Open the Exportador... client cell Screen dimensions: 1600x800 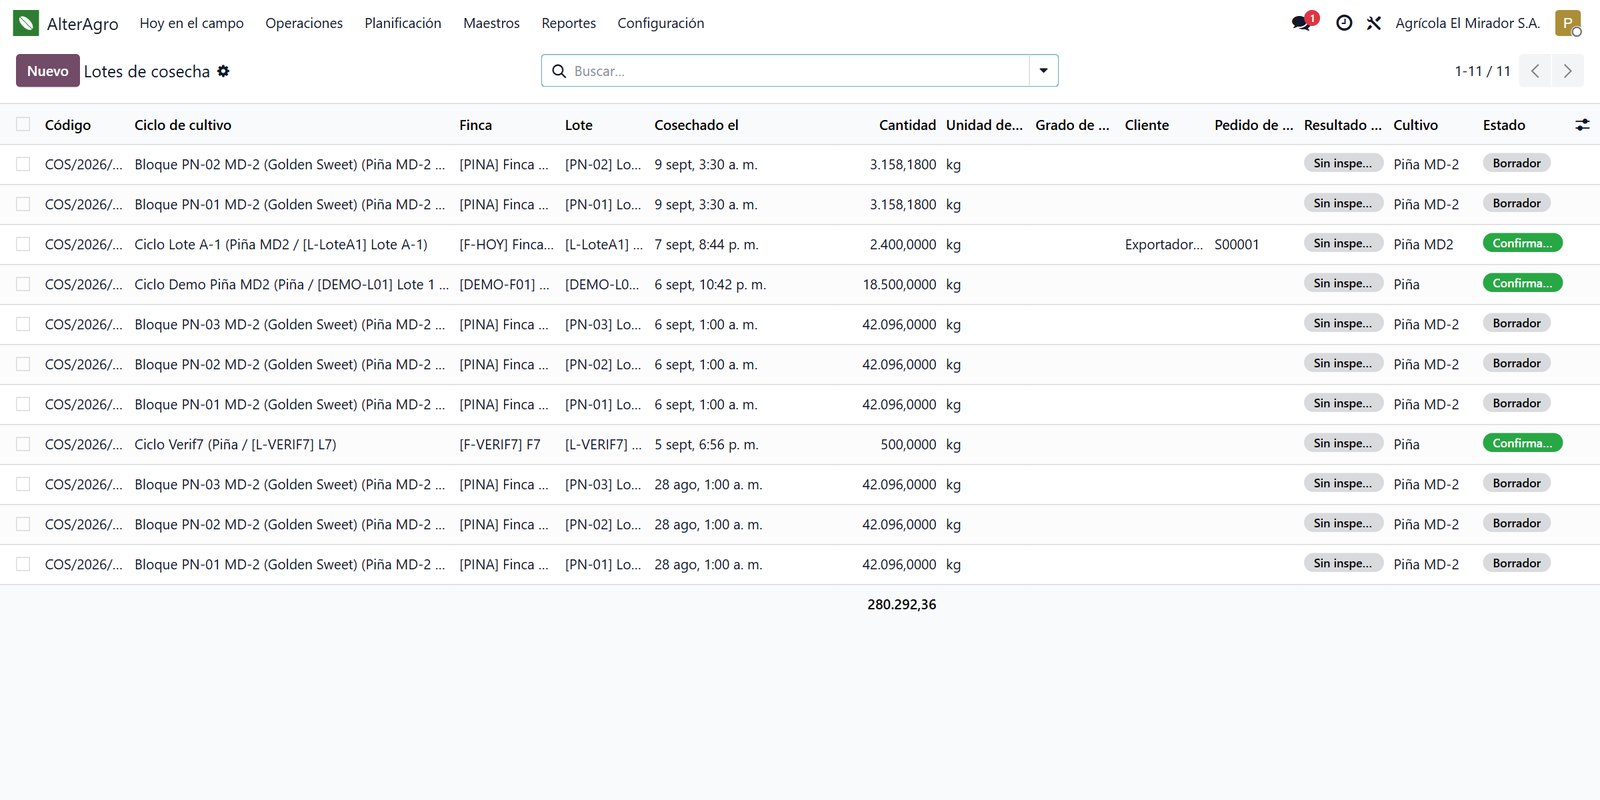coord(1164,244)
